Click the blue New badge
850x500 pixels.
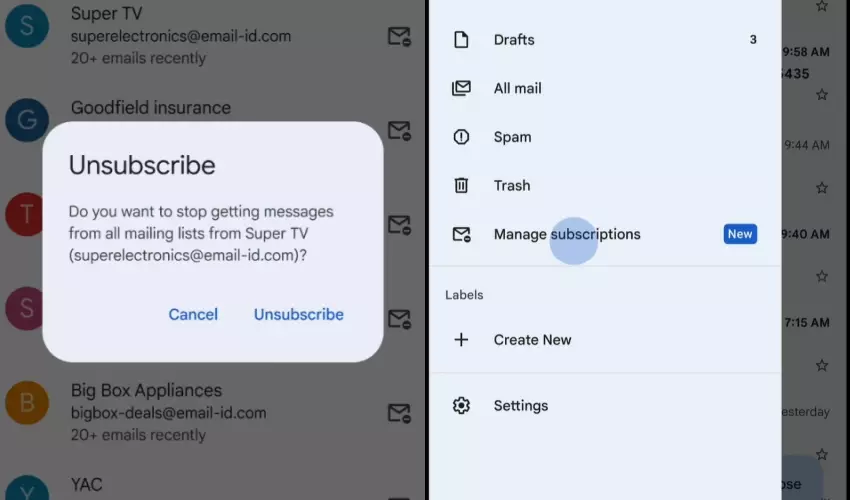[x=740, y=234]
